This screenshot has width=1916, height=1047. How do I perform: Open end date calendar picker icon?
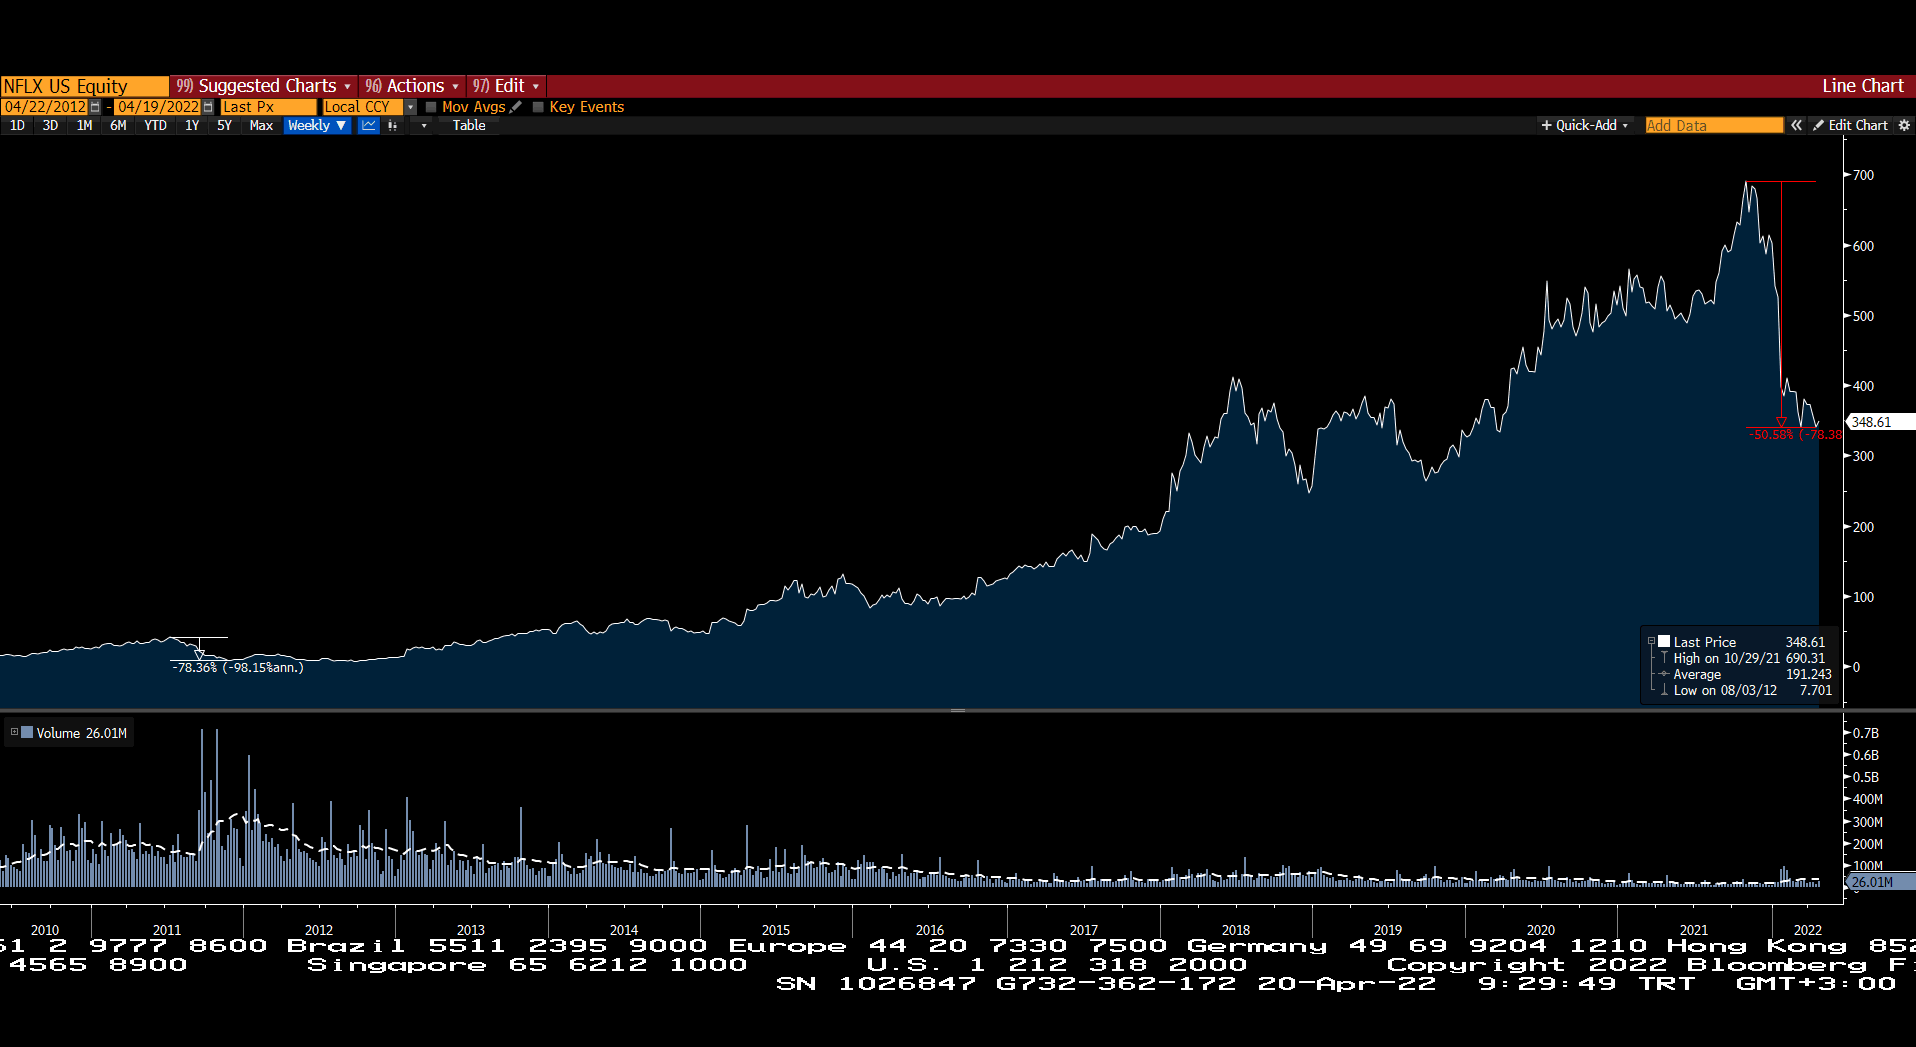pos(208,107)
